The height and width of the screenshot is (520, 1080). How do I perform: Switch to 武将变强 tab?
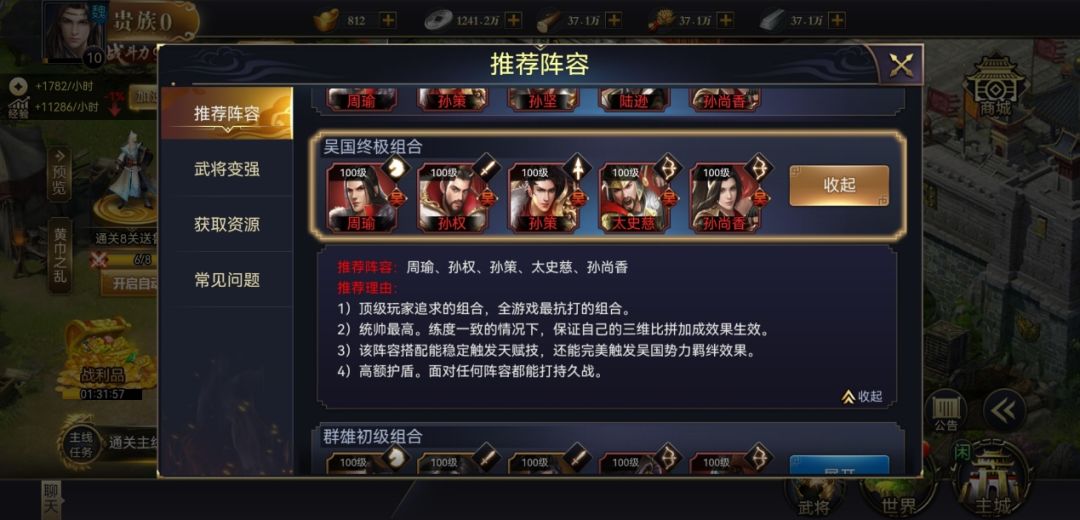coord(227,169)
